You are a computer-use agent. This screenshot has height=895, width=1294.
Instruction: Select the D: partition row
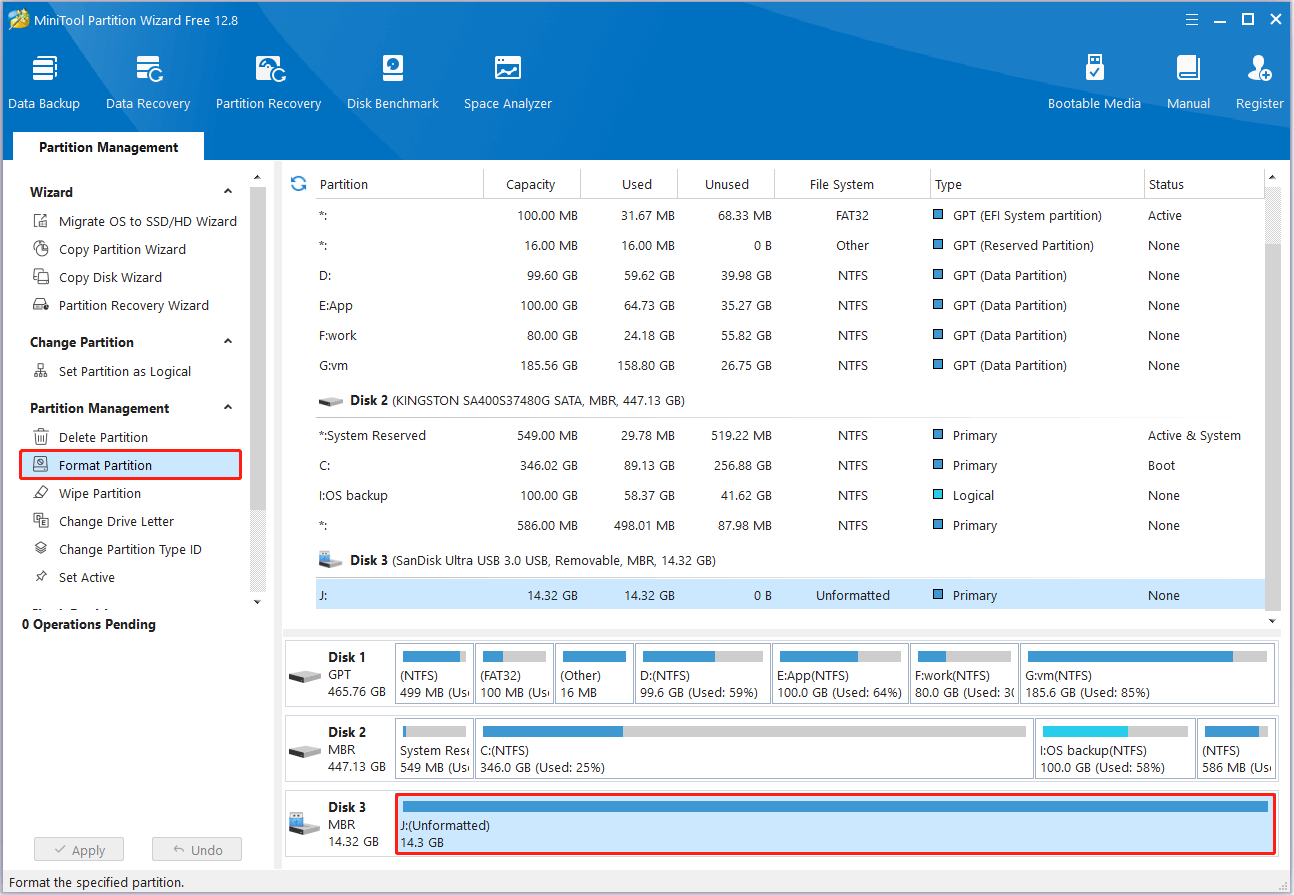tap(790, 275)
